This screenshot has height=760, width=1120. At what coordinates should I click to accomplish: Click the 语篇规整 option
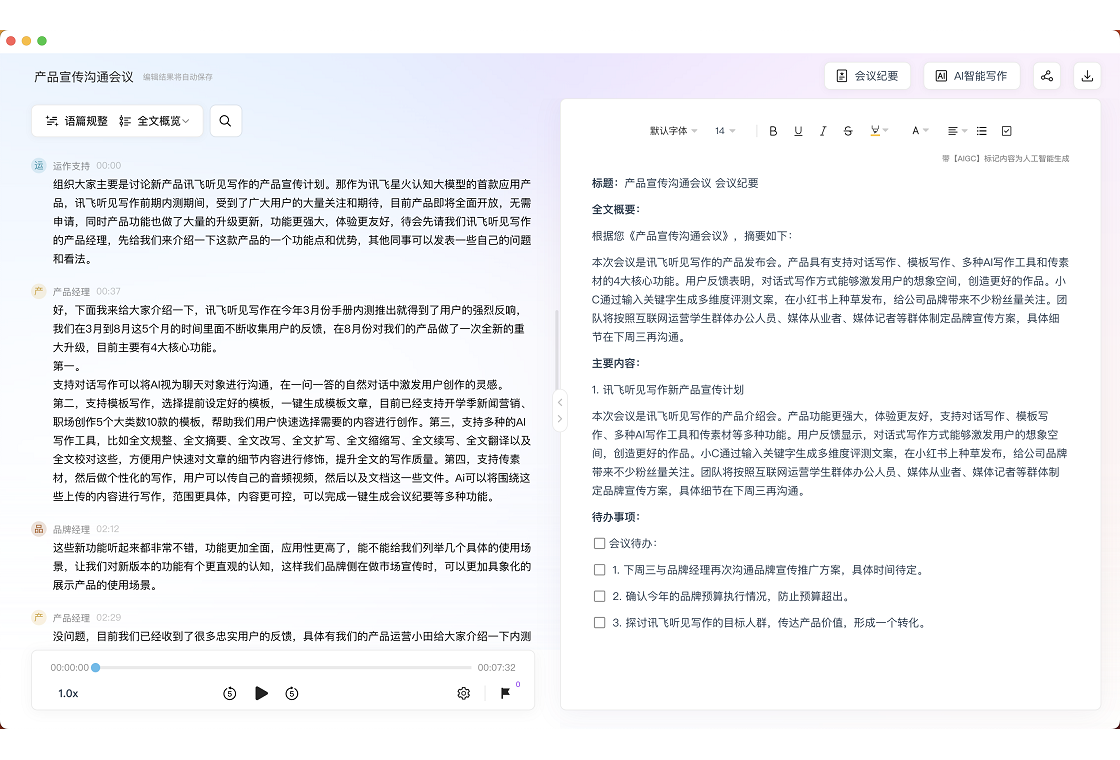coord(76,121)
